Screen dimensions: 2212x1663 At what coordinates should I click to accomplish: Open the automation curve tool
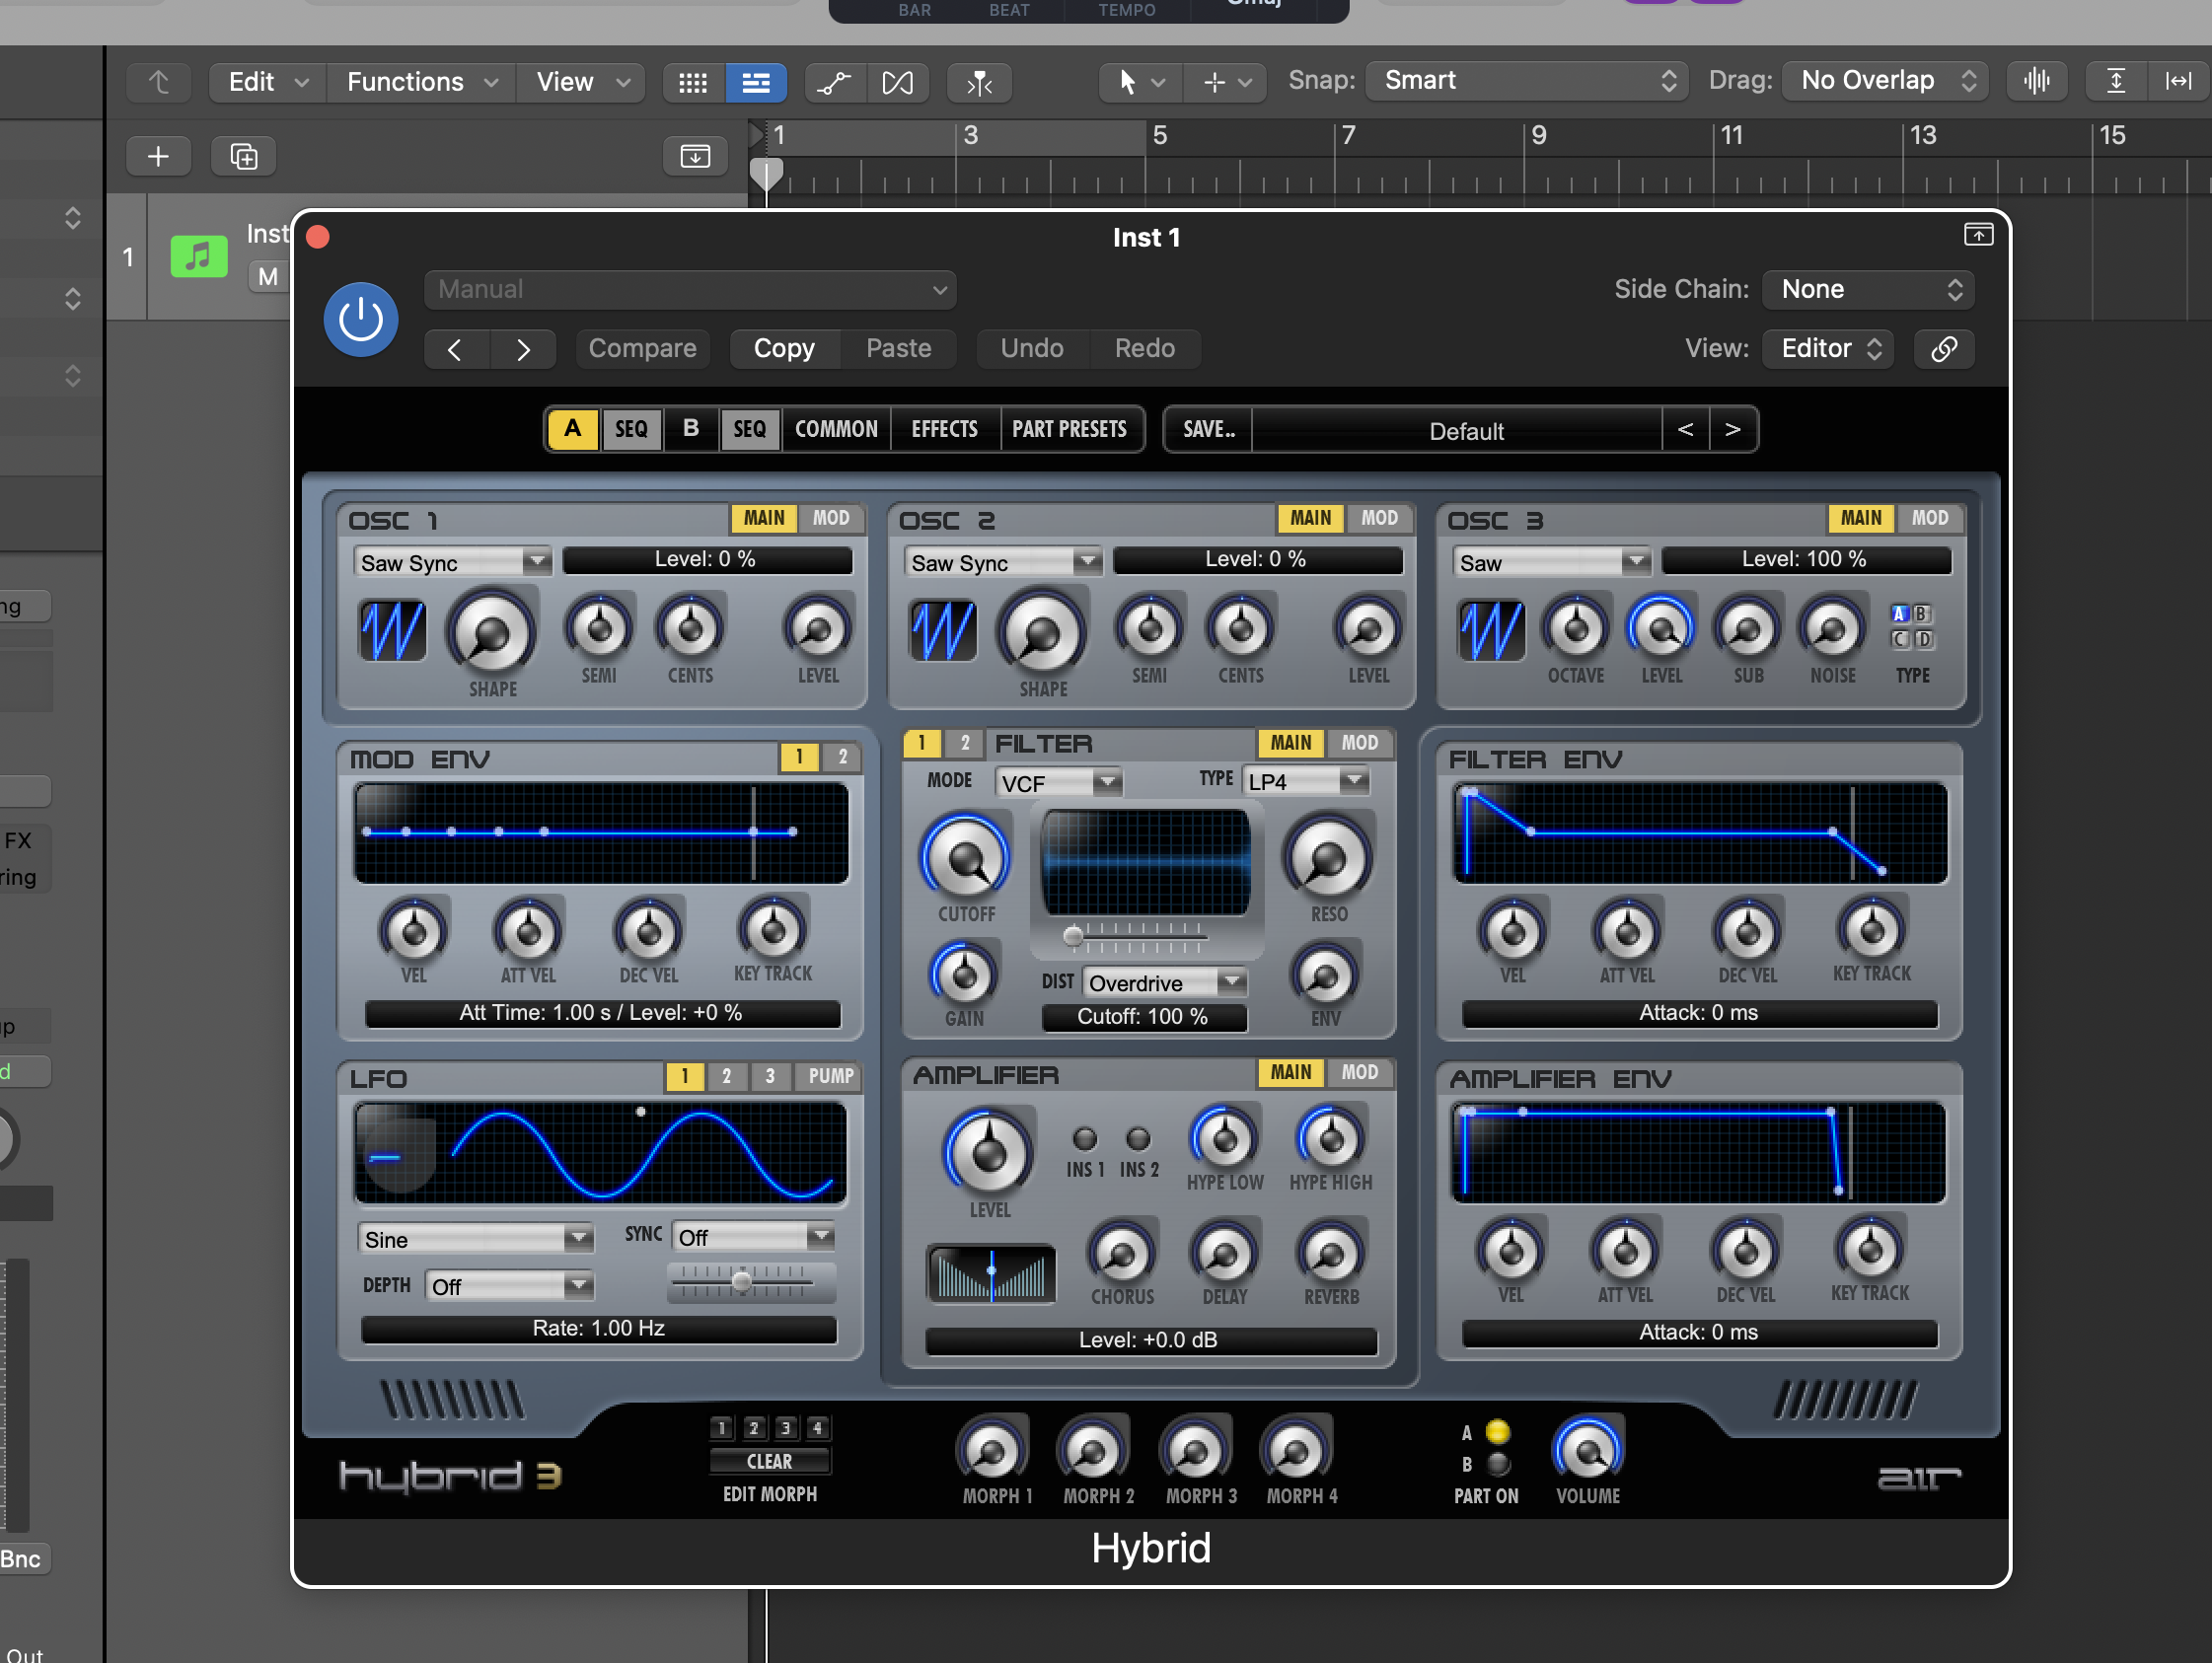pos(833,82)
